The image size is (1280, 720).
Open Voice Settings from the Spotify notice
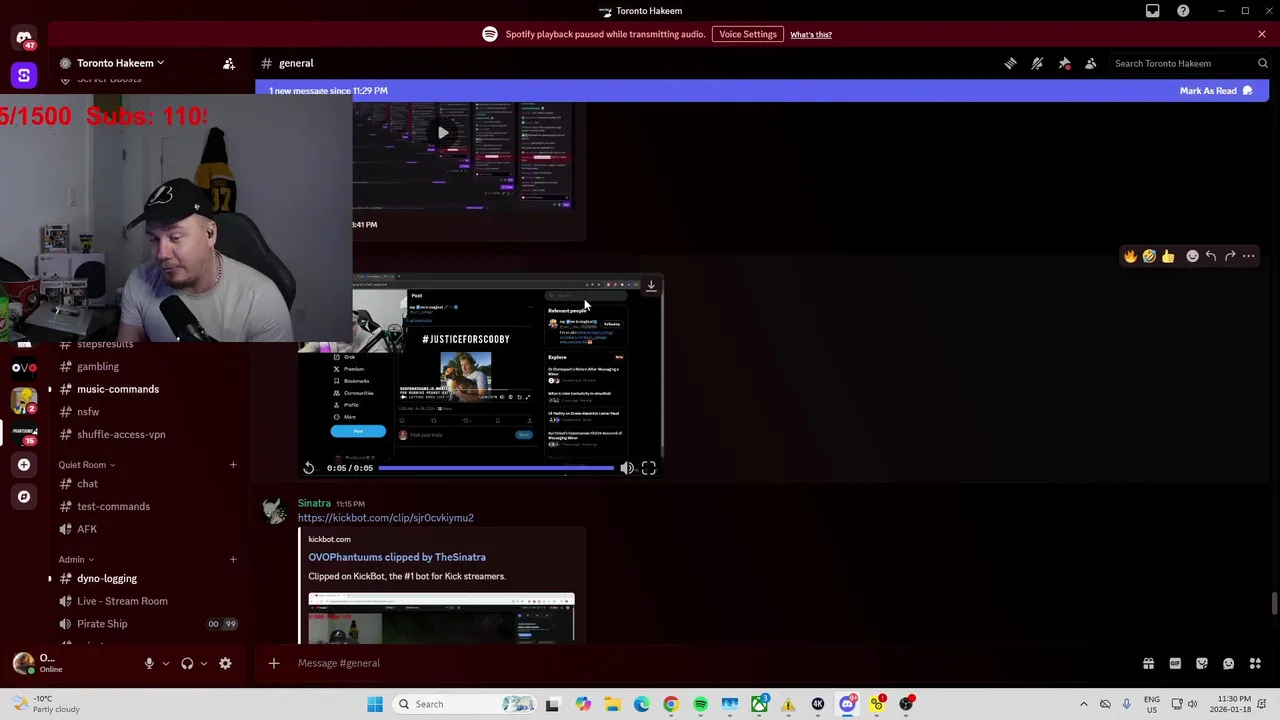coord(747,34)
